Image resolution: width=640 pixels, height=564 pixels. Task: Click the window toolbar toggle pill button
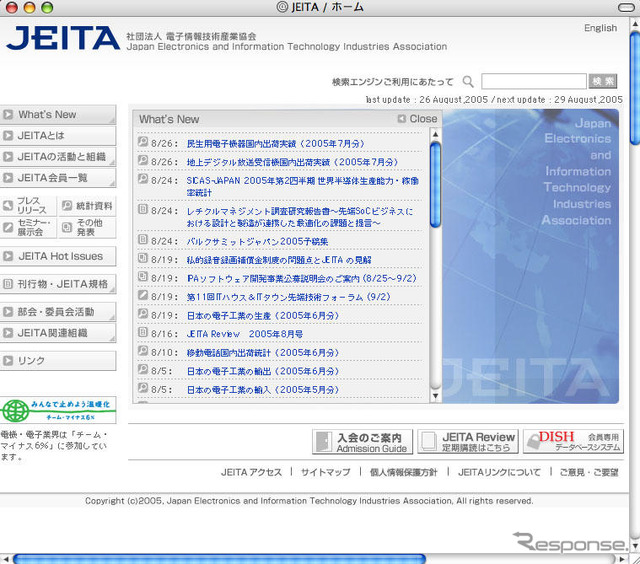(626, 7)
